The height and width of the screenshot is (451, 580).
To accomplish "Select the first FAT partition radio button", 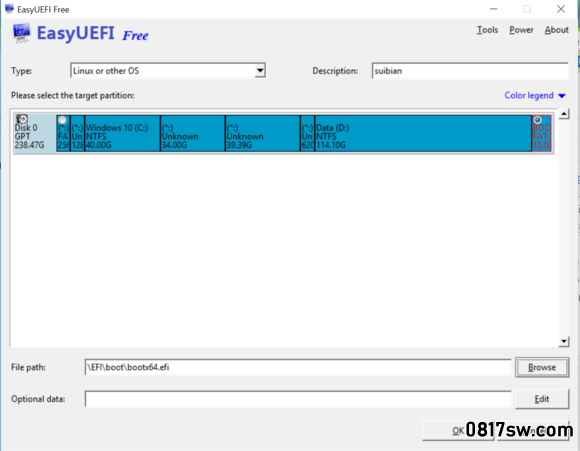I will [62, 120].
